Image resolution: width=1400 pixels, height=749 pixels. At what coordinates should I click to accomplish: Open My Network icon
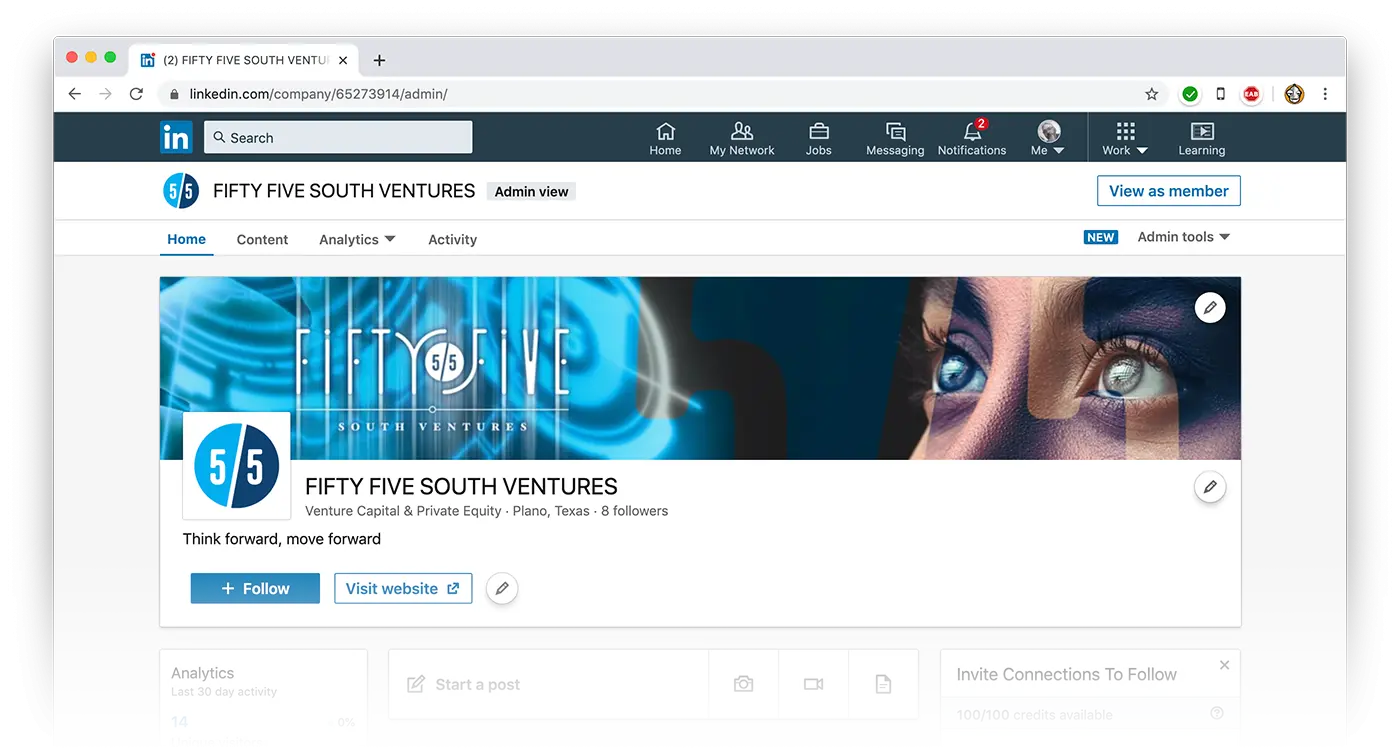pos(742,138)
